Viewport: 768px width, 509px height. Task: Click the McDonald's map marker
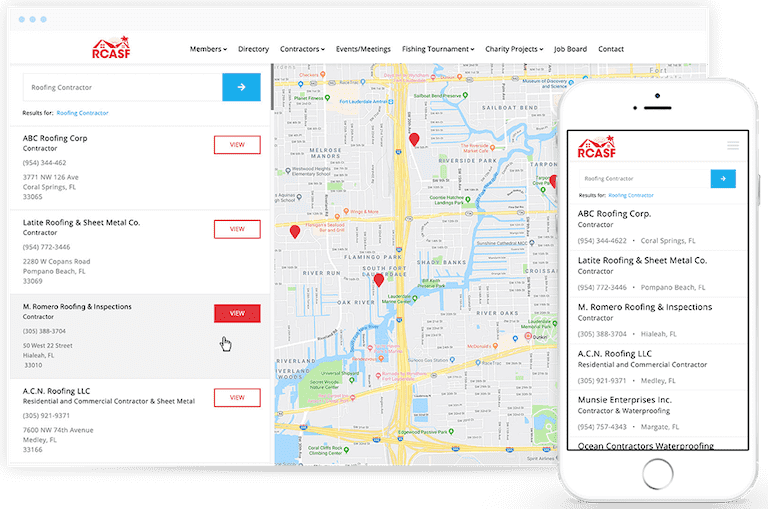495,345
